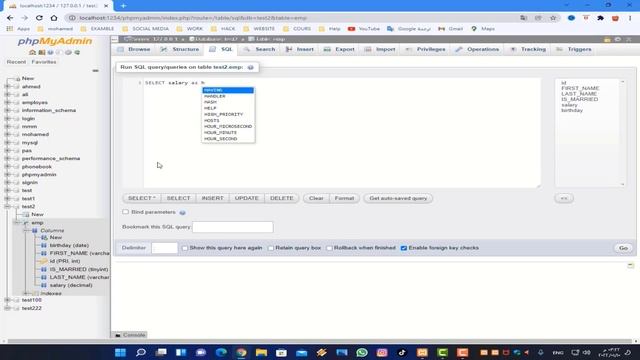Collapse the Columns node under emp
Viewport: 640px width, 360px height.
(x=25, y=231)
